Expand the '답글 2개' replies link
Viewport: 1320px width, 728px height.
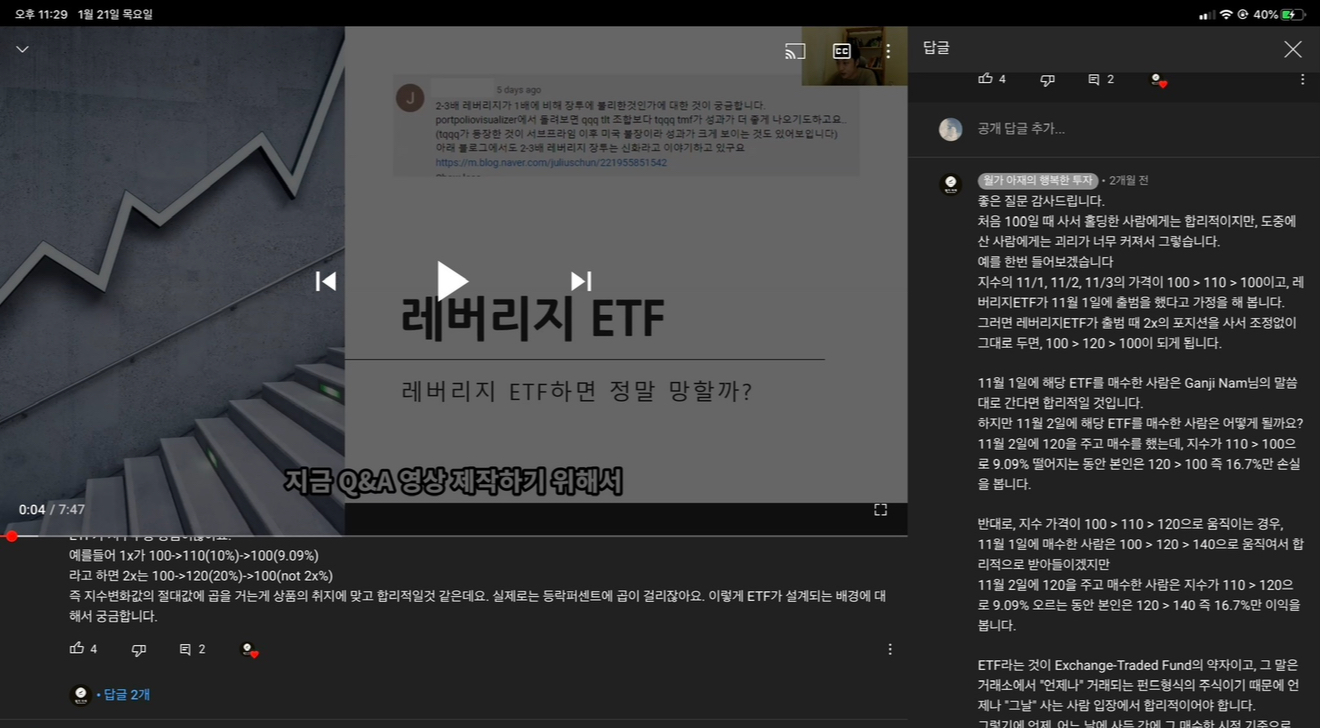click(127, 695)
